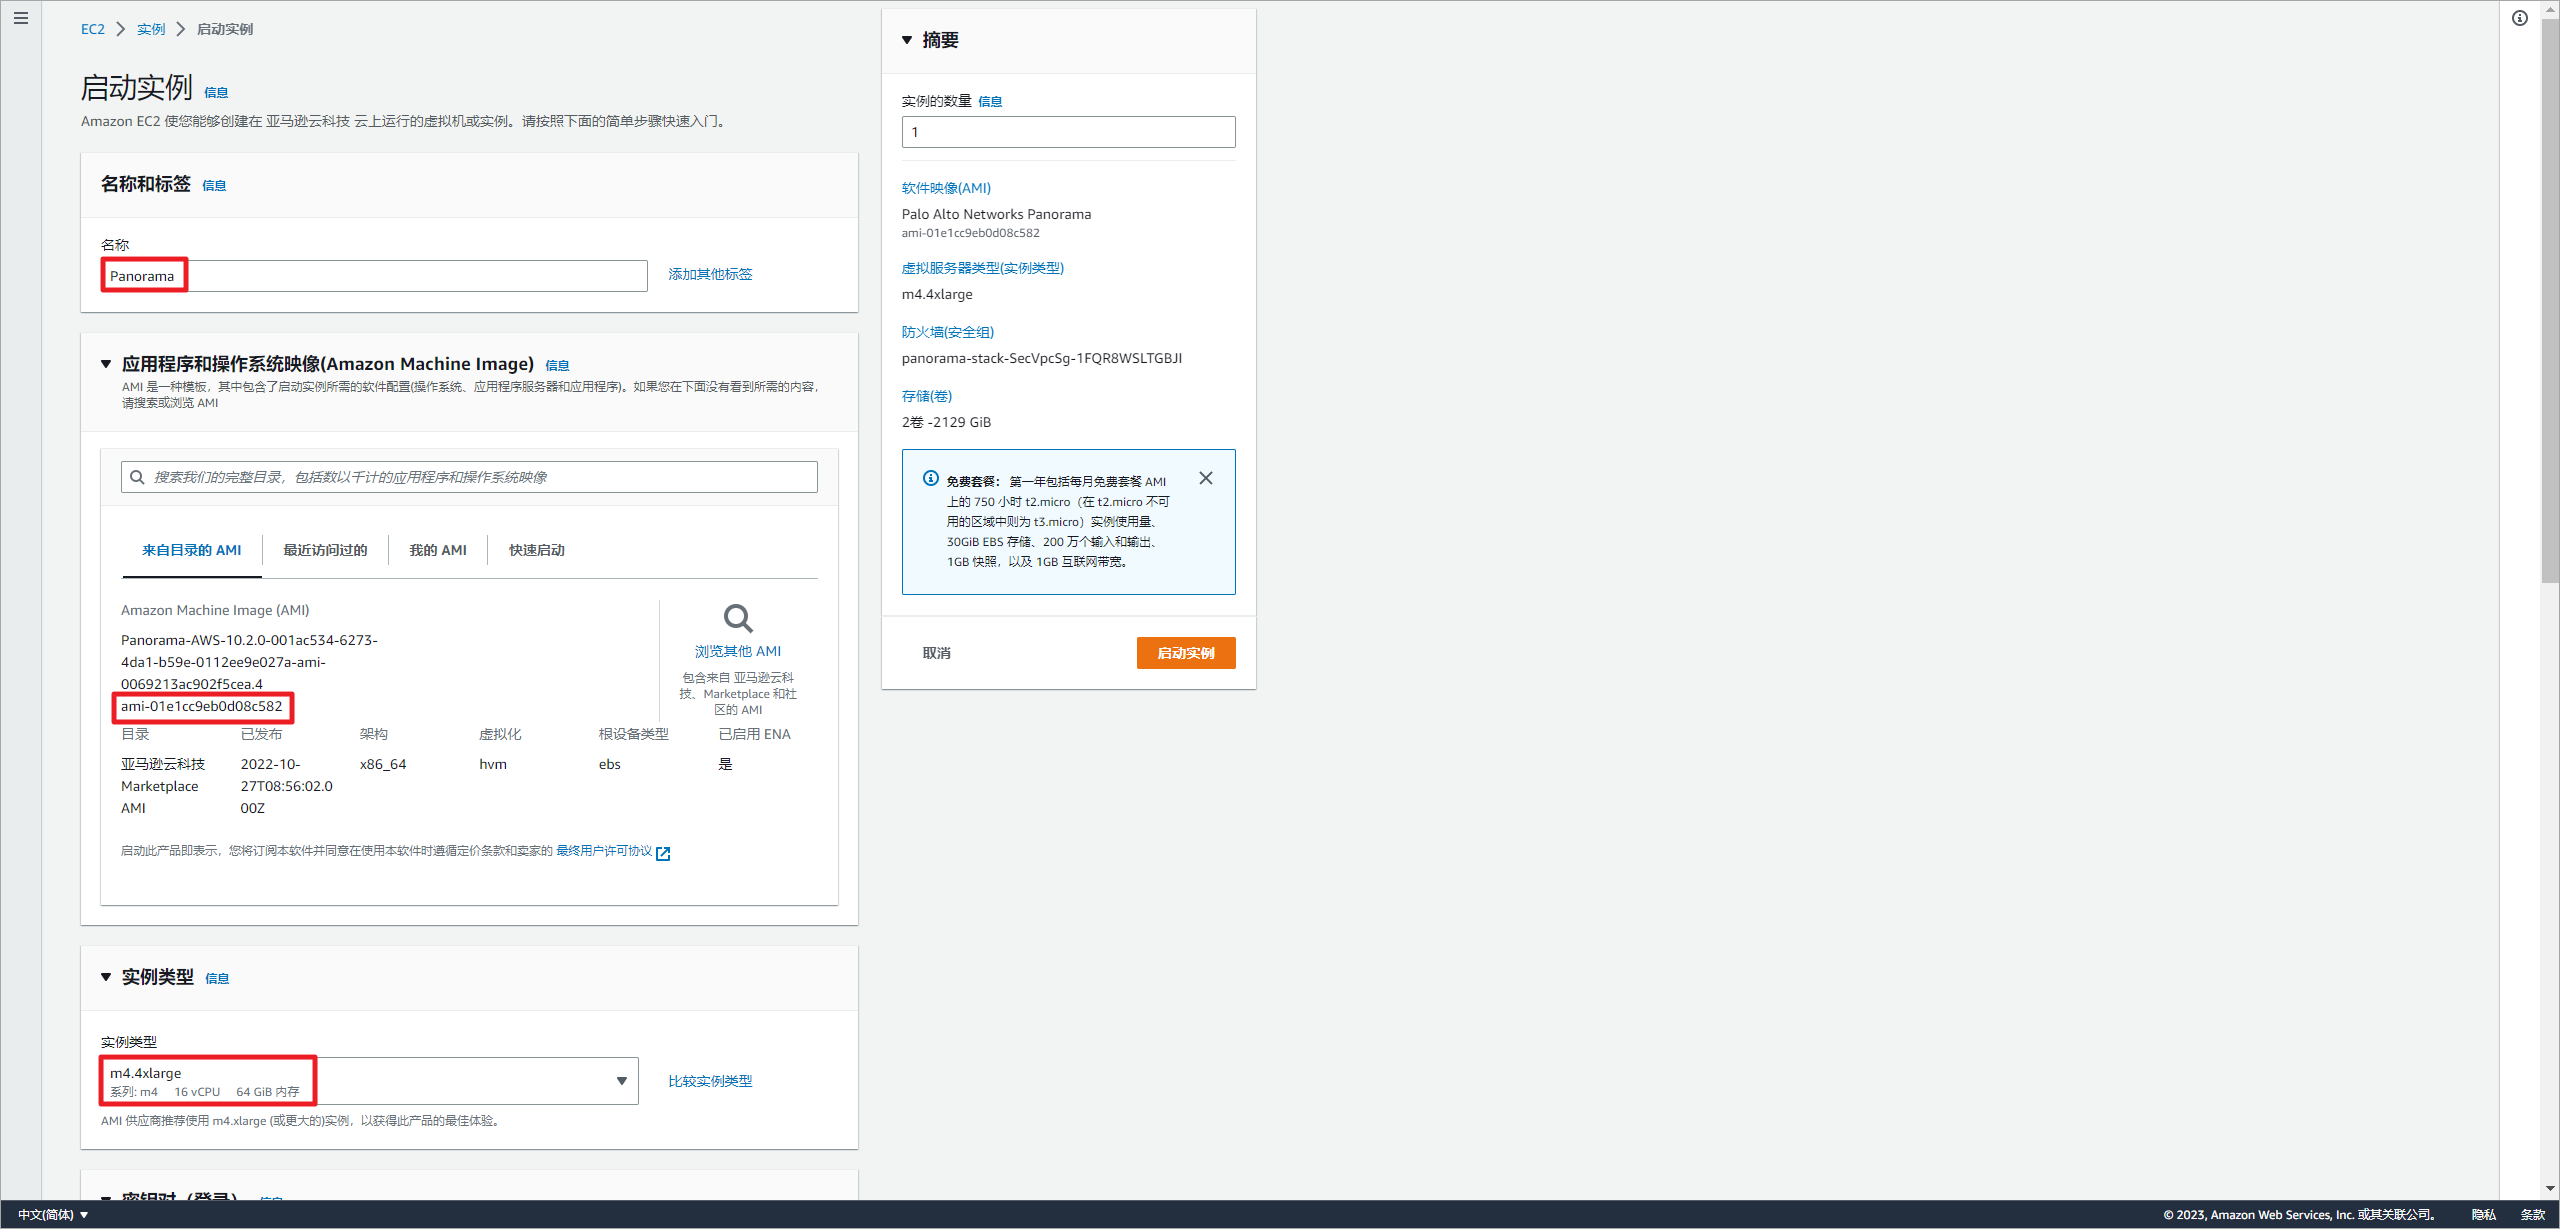Click the page vertical scrollbar
Screen dimensions: 2560x1229
(x=2550, y=300)
